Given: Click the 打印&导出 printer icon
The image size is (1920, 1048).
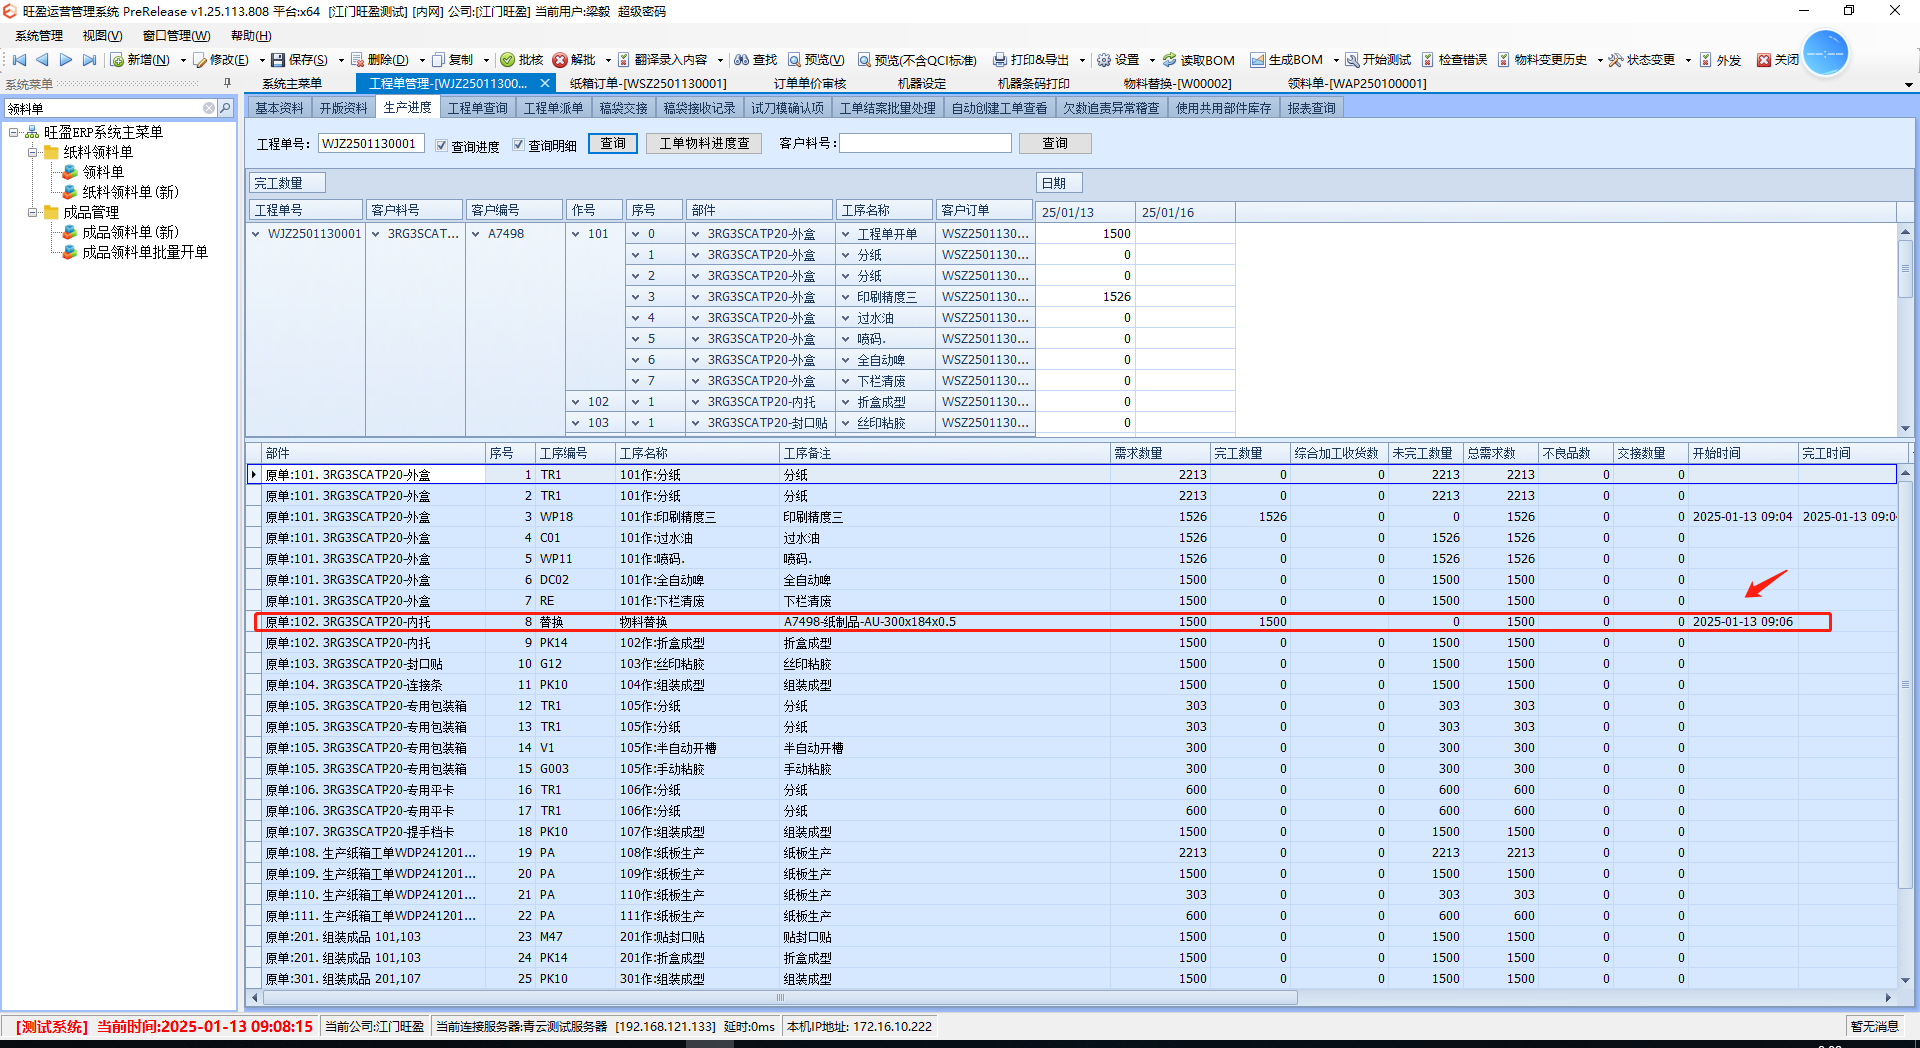Looking at the screenshot, I should [999, 60].
